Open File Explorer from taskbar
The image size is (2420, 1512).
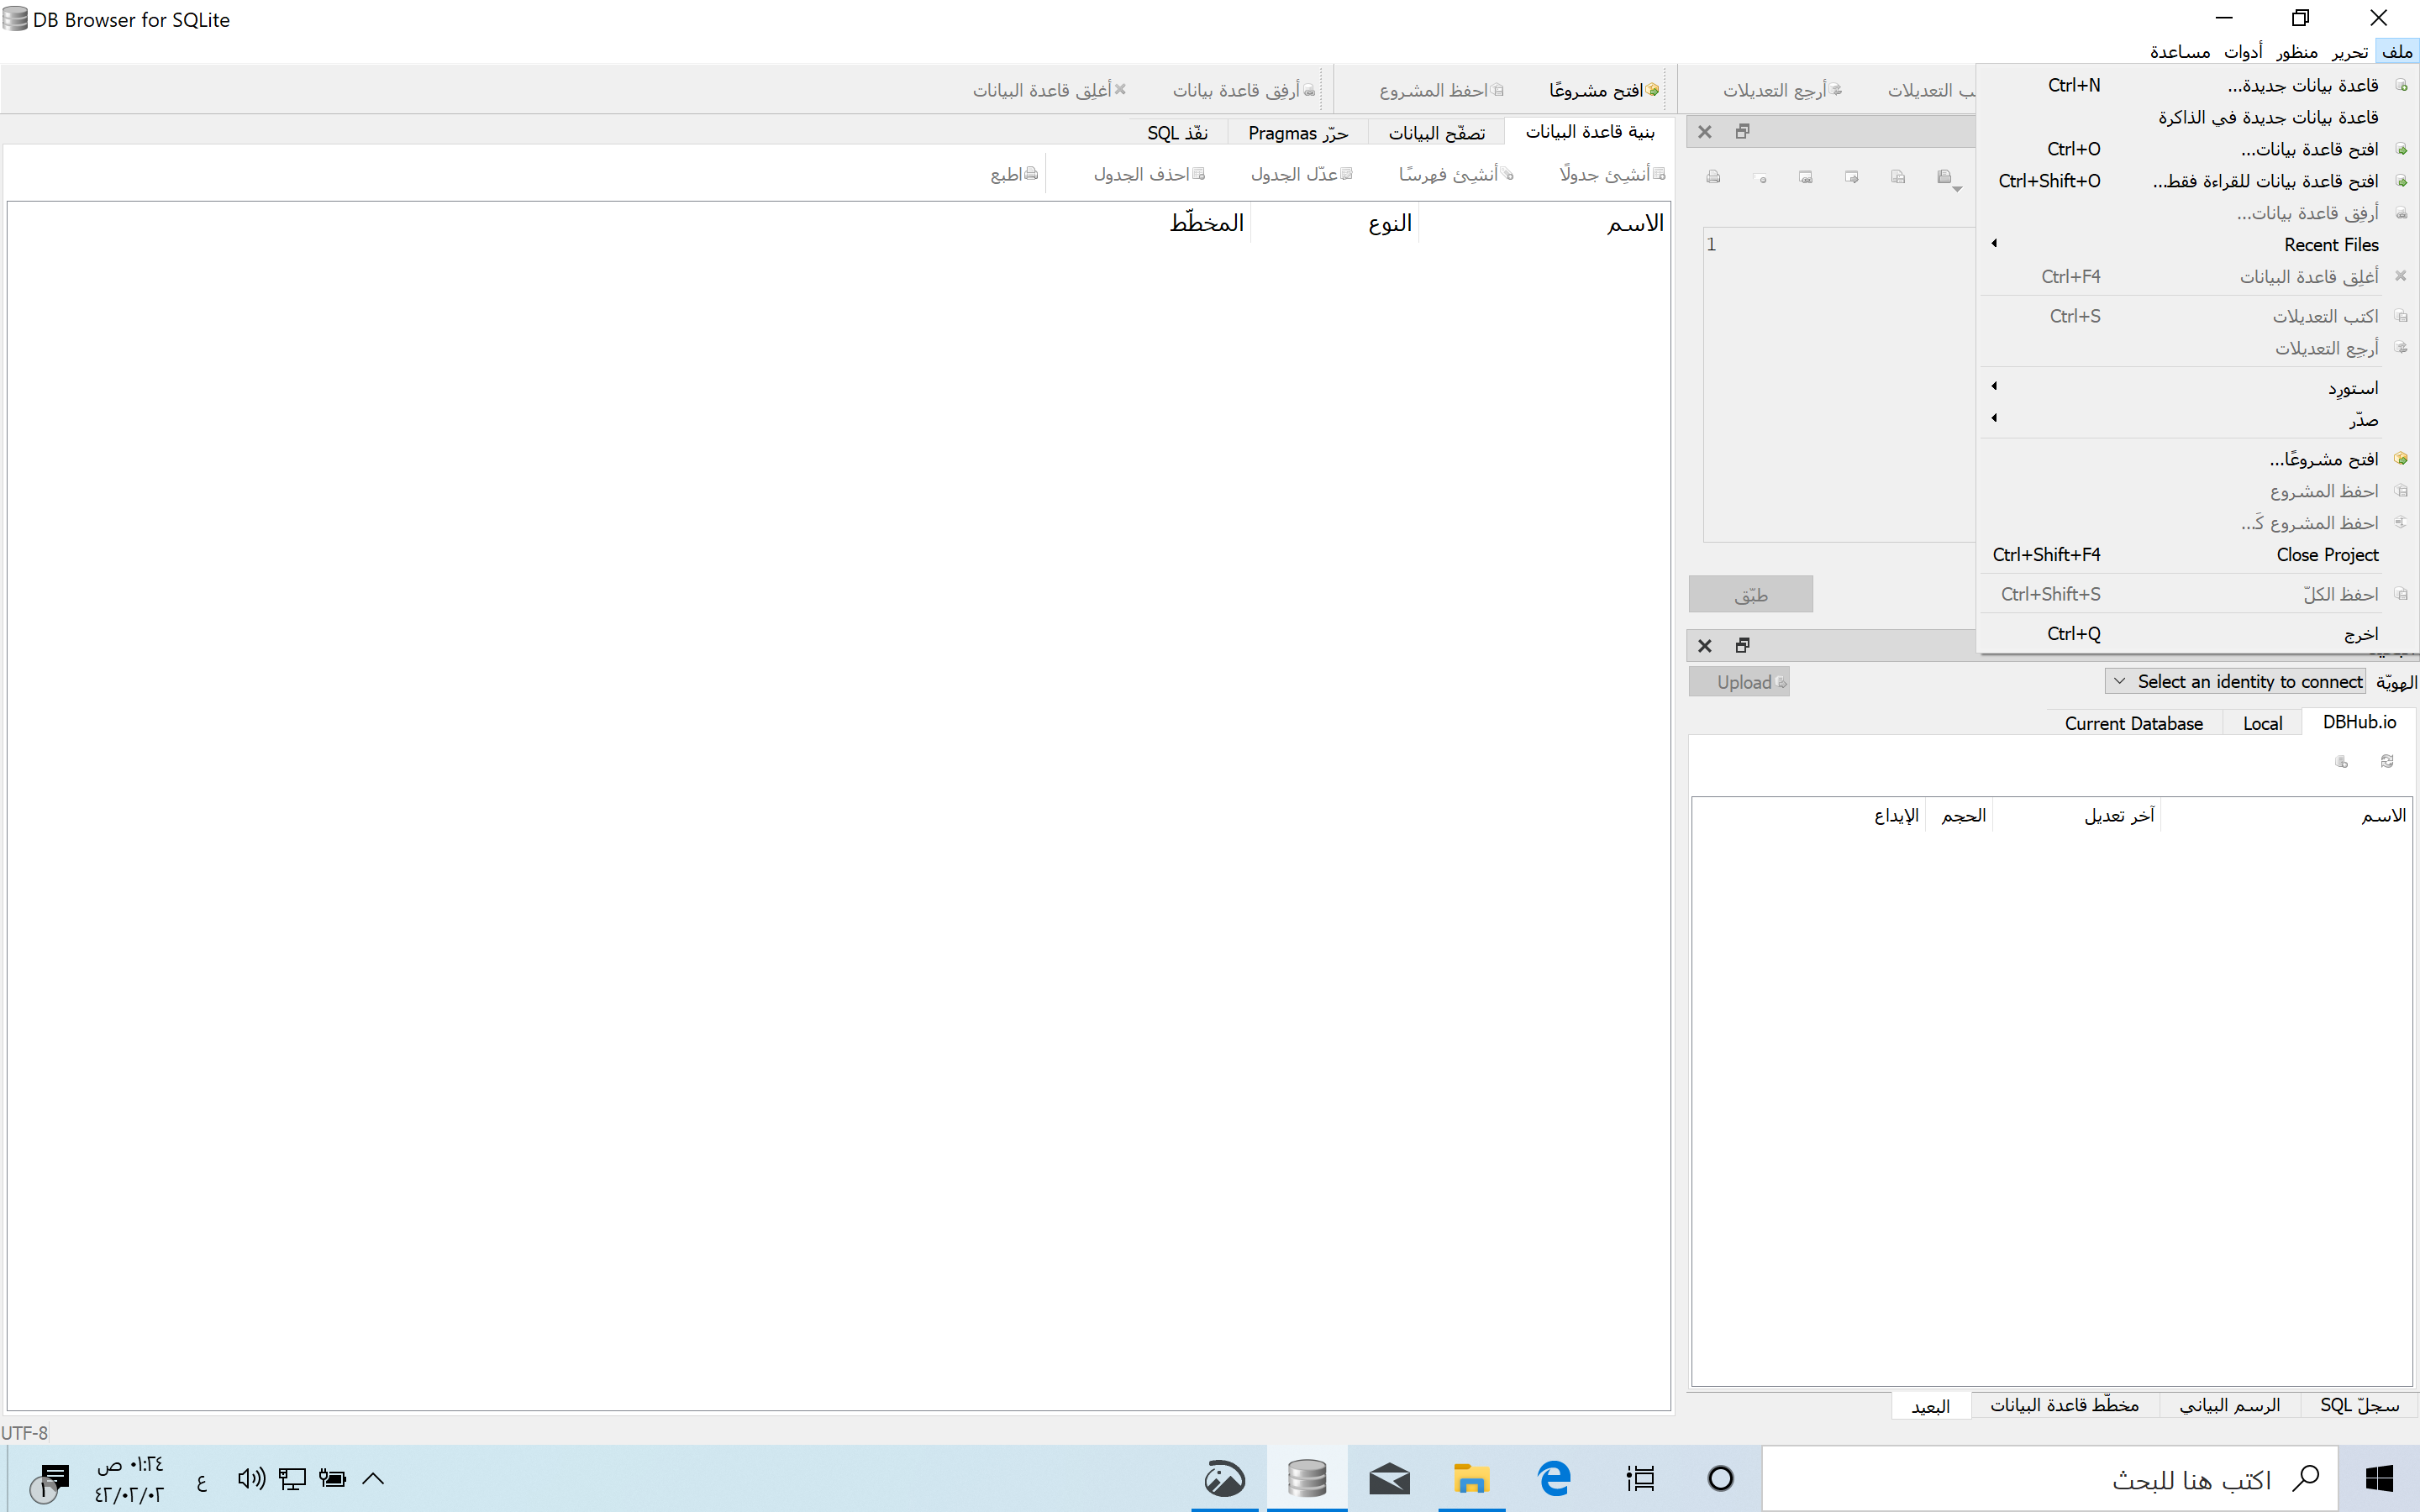coord(1471,1478)
